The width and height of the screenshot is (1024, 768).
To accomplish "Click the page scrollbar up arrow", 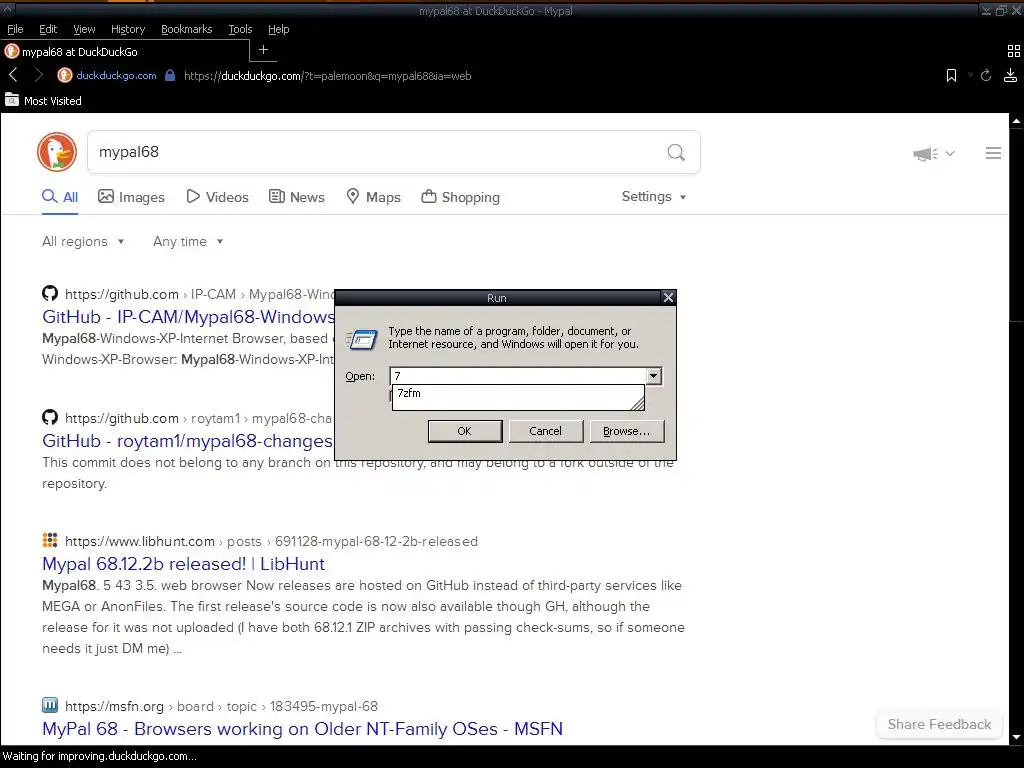I will (1016, 121).
